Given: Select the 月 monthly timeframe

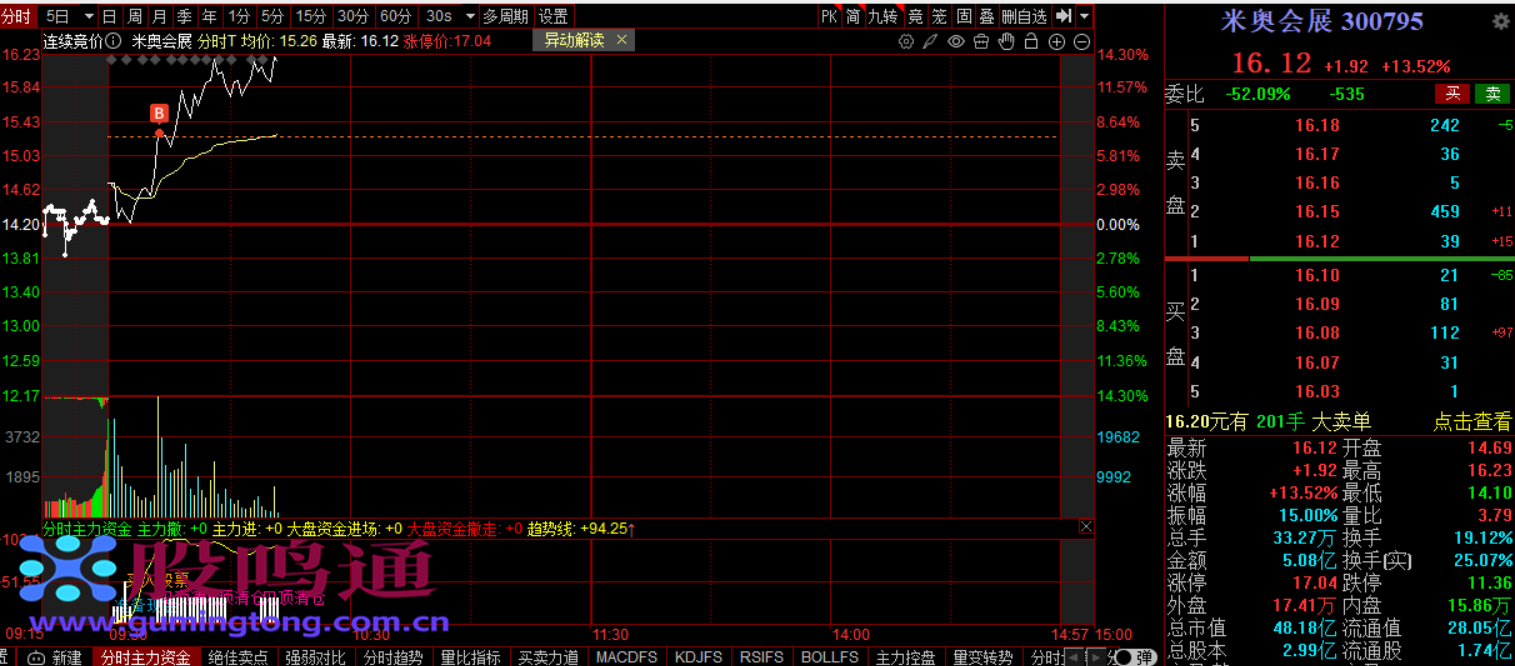Looking at the screenshot, I should click(x=159, y=16).
